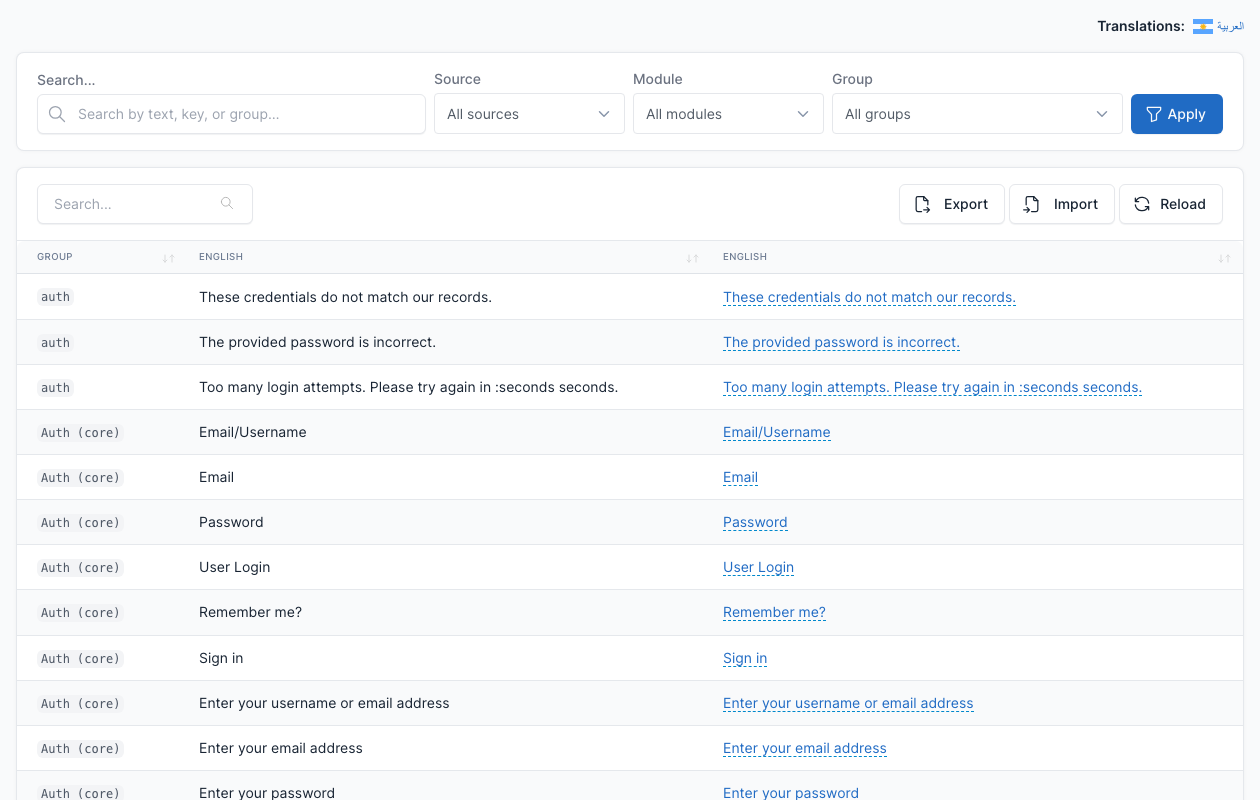Select the black 'Remember me?' source text
The width and height of the screenshot is (1260, 800).
250,612
